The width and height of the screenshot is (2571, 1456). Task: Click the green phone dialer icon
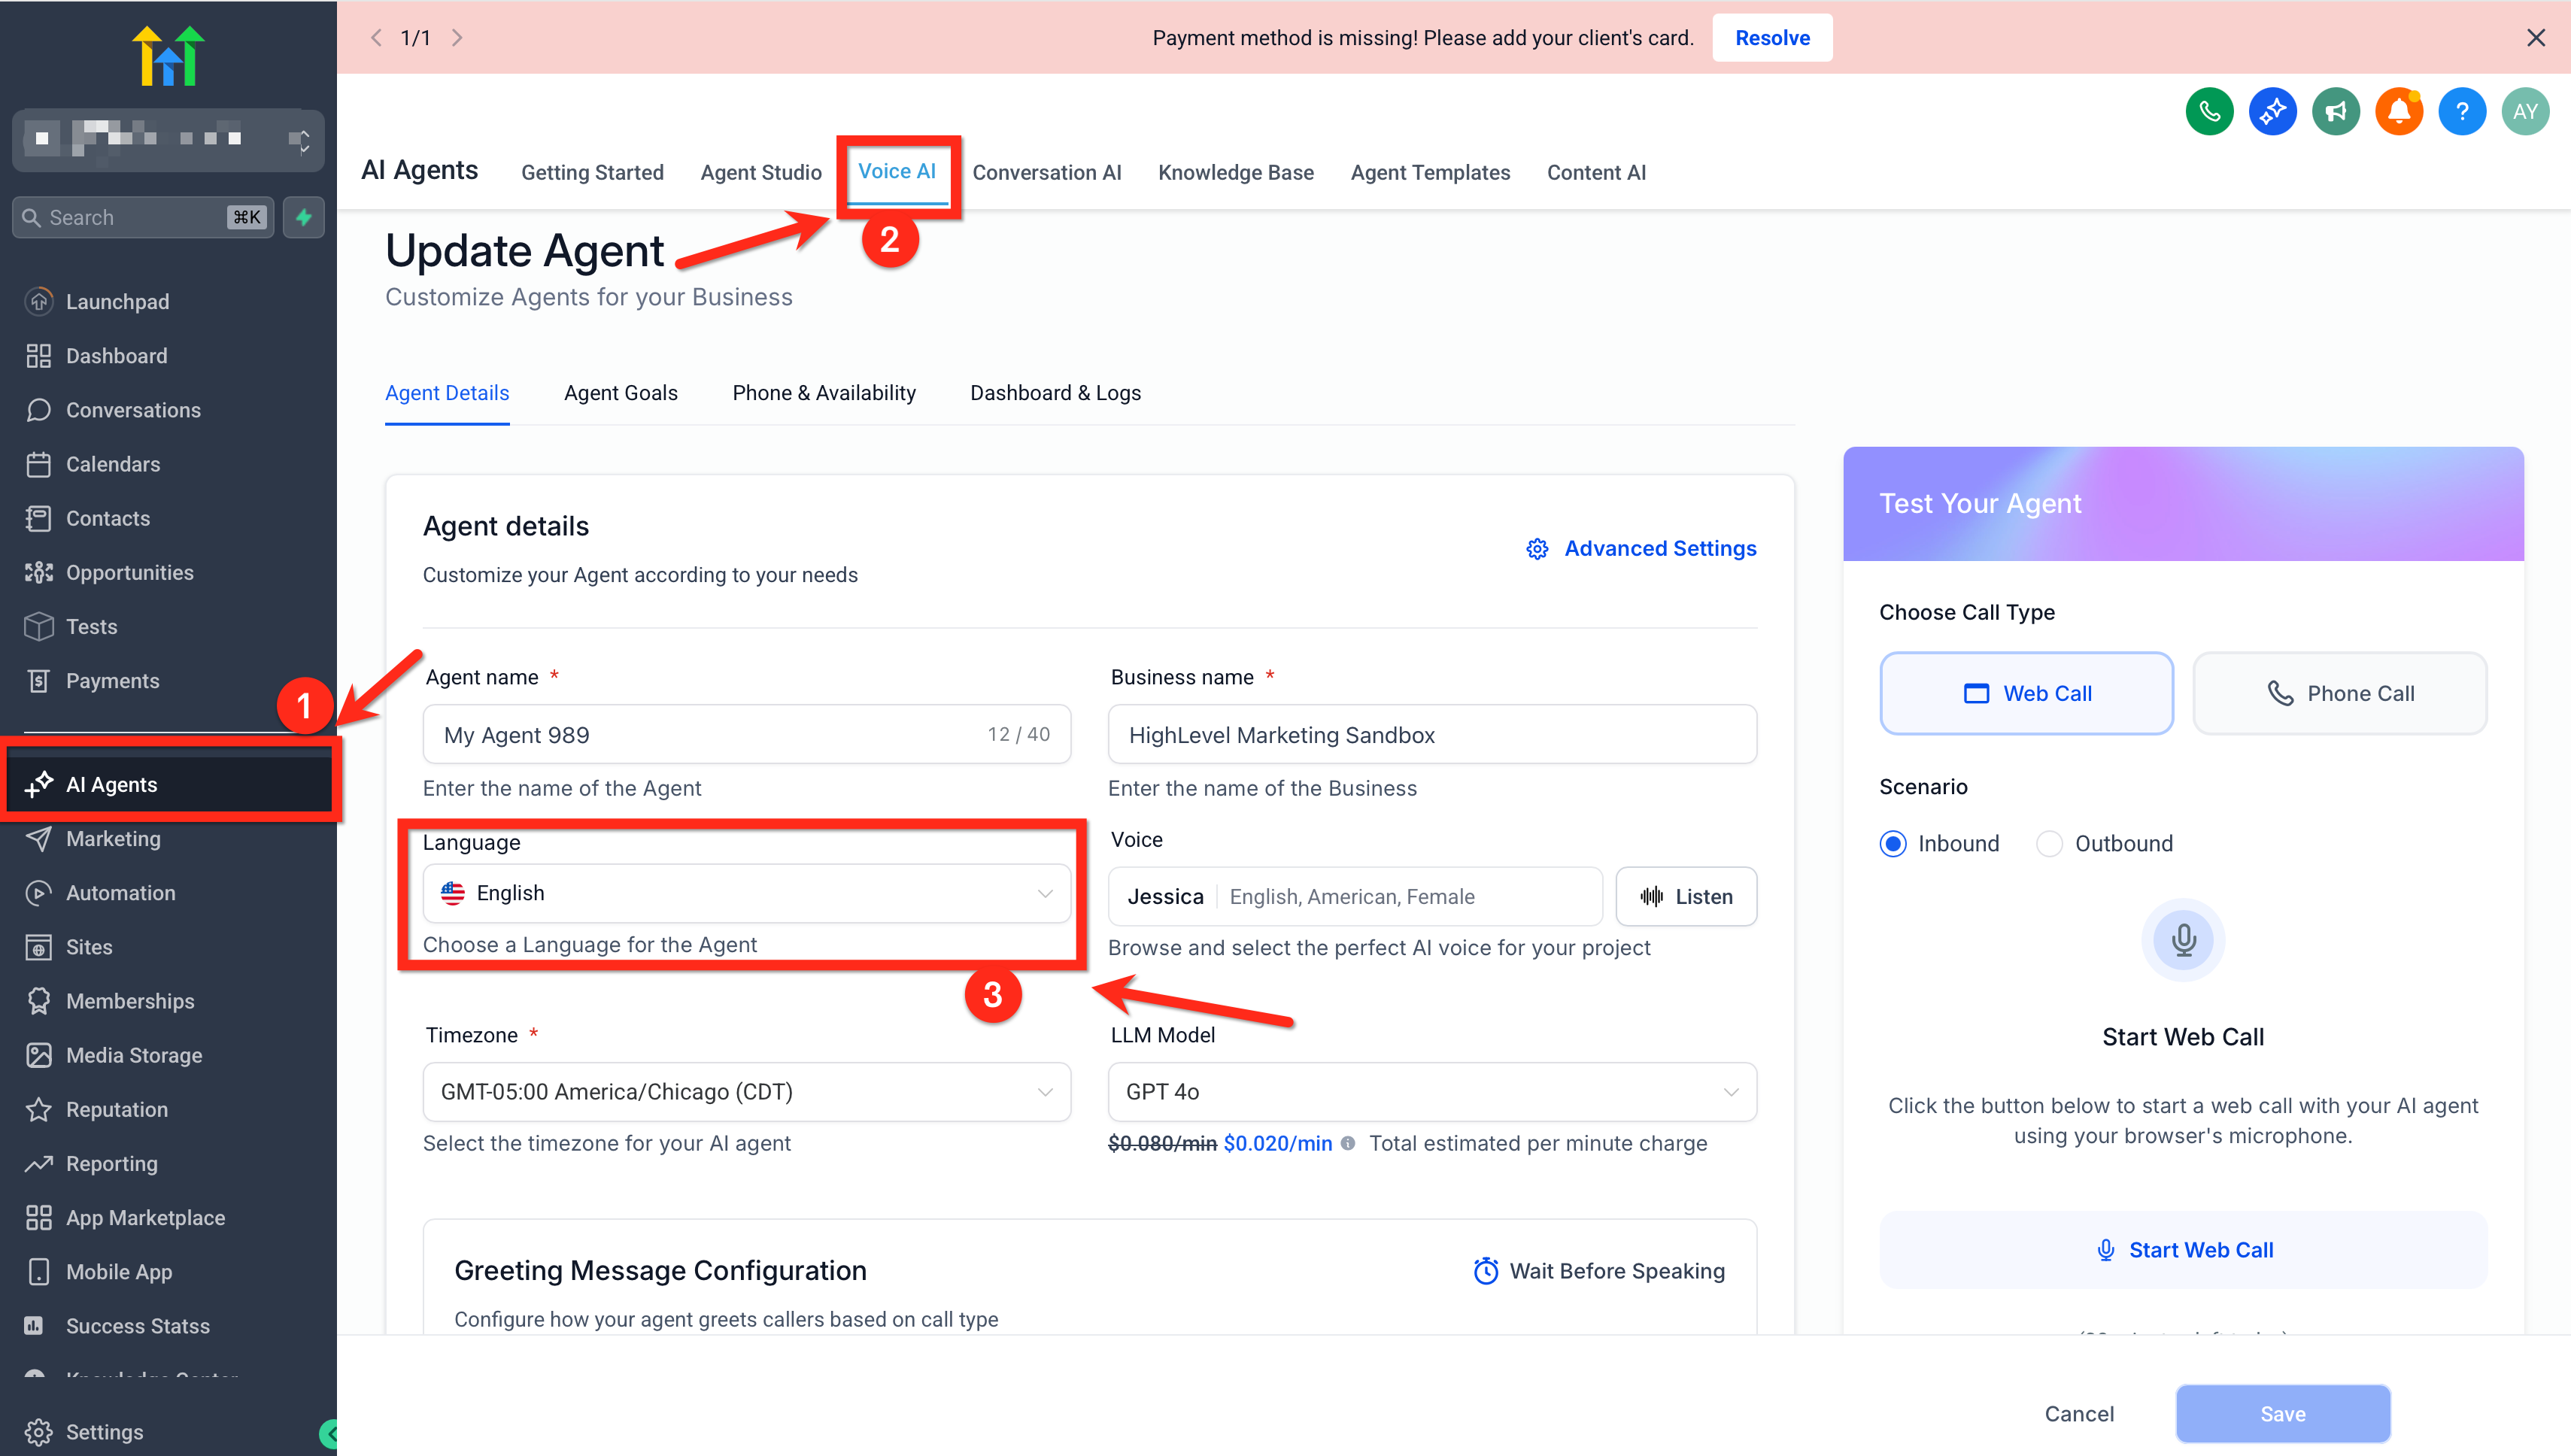[x=2209, y=111]
